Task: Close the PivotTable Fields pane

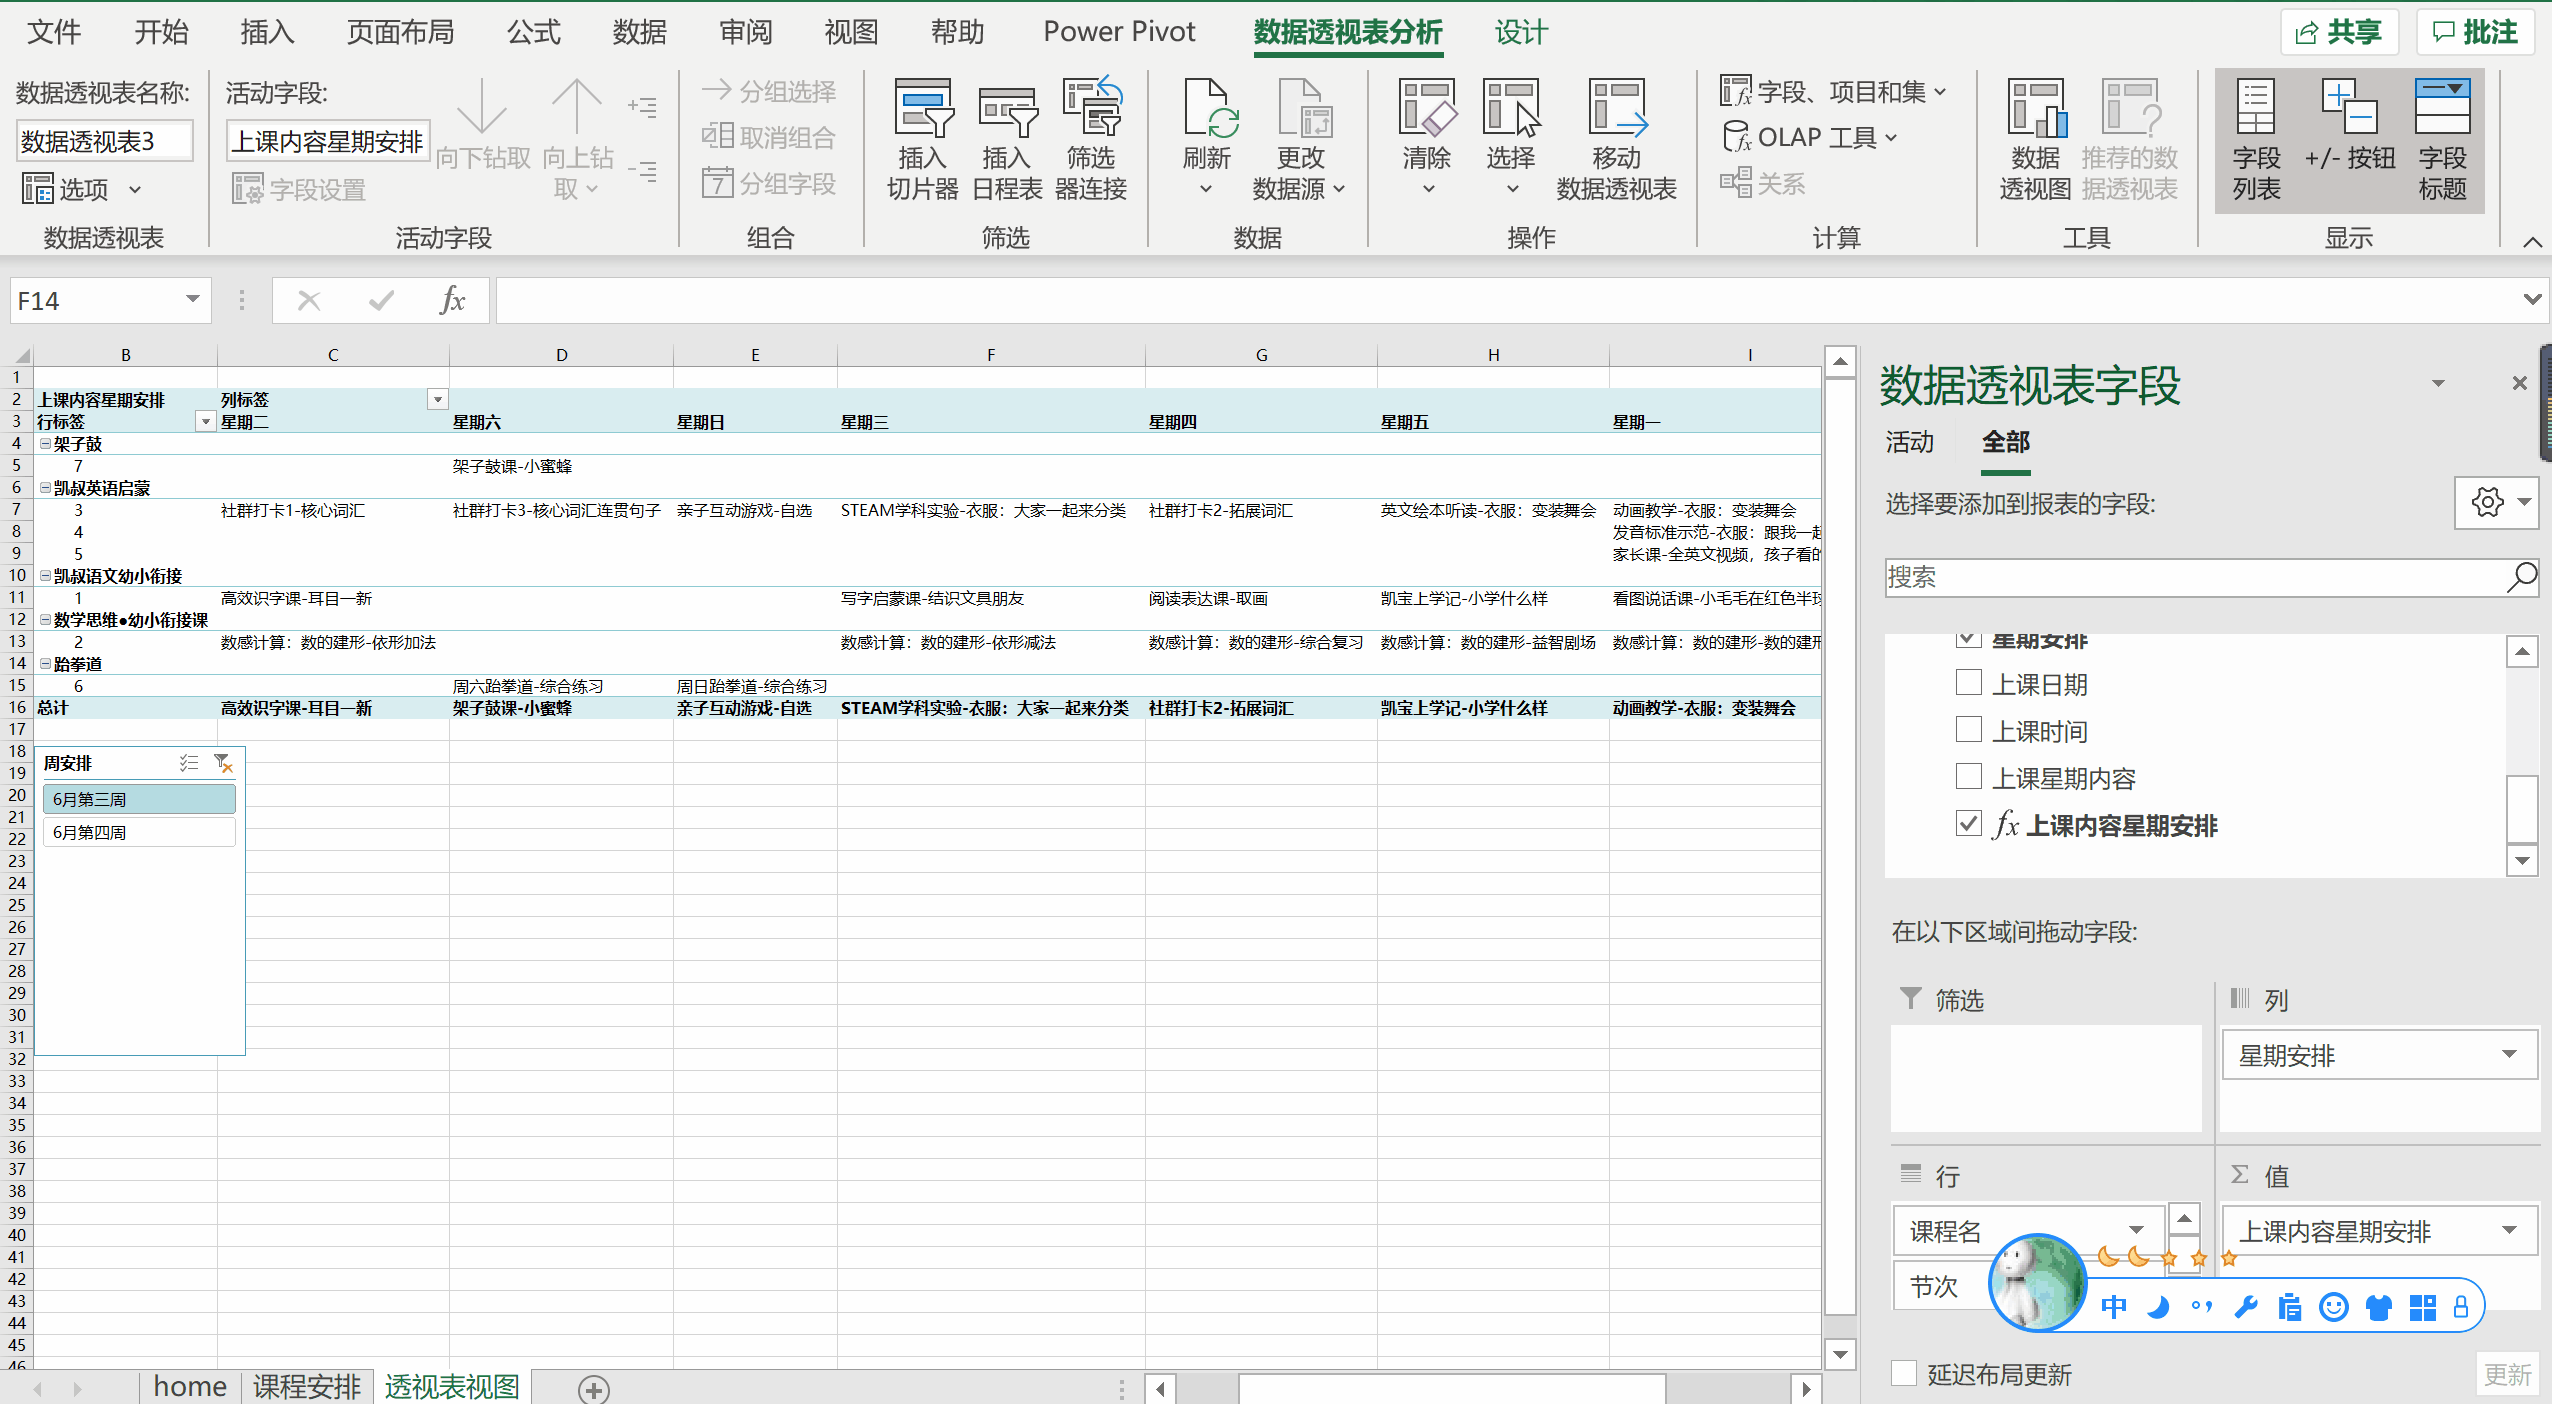Action: click(2520, 383)
